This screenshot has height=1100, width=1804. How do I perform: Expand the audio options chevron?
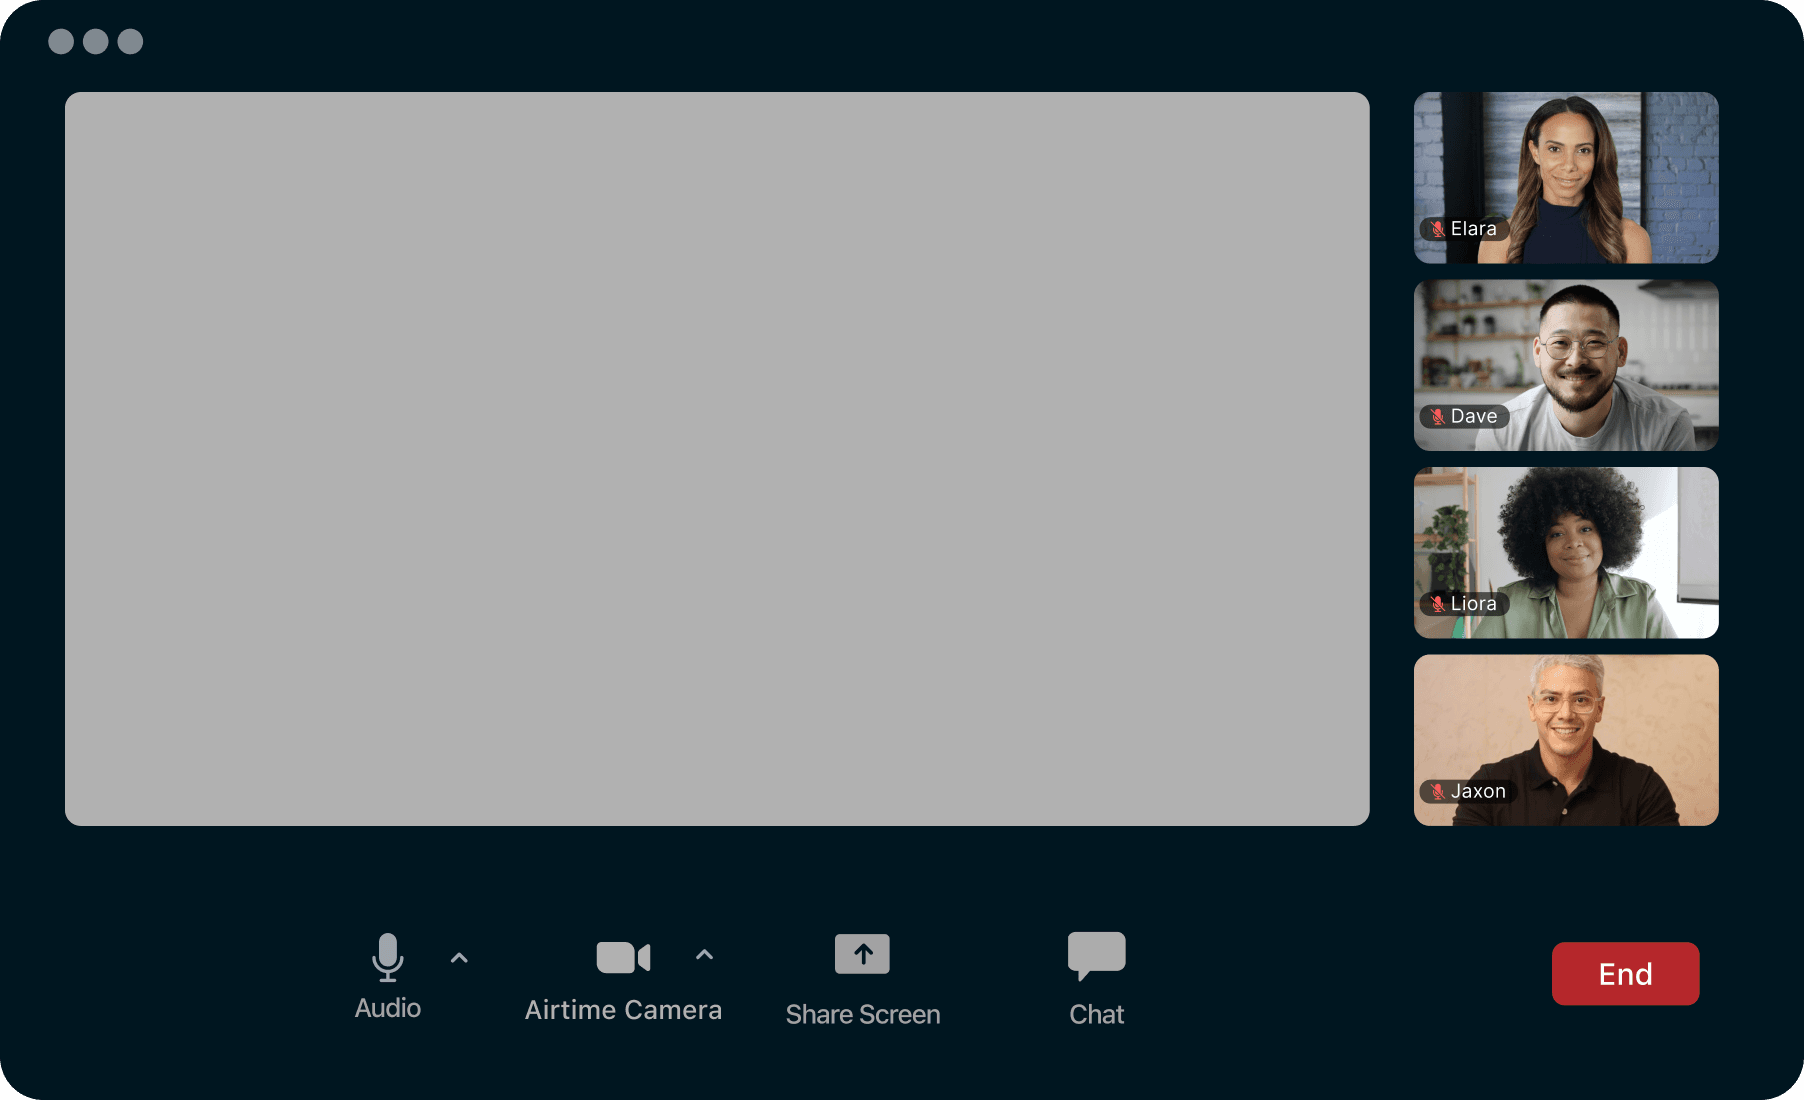click(459, 958)
